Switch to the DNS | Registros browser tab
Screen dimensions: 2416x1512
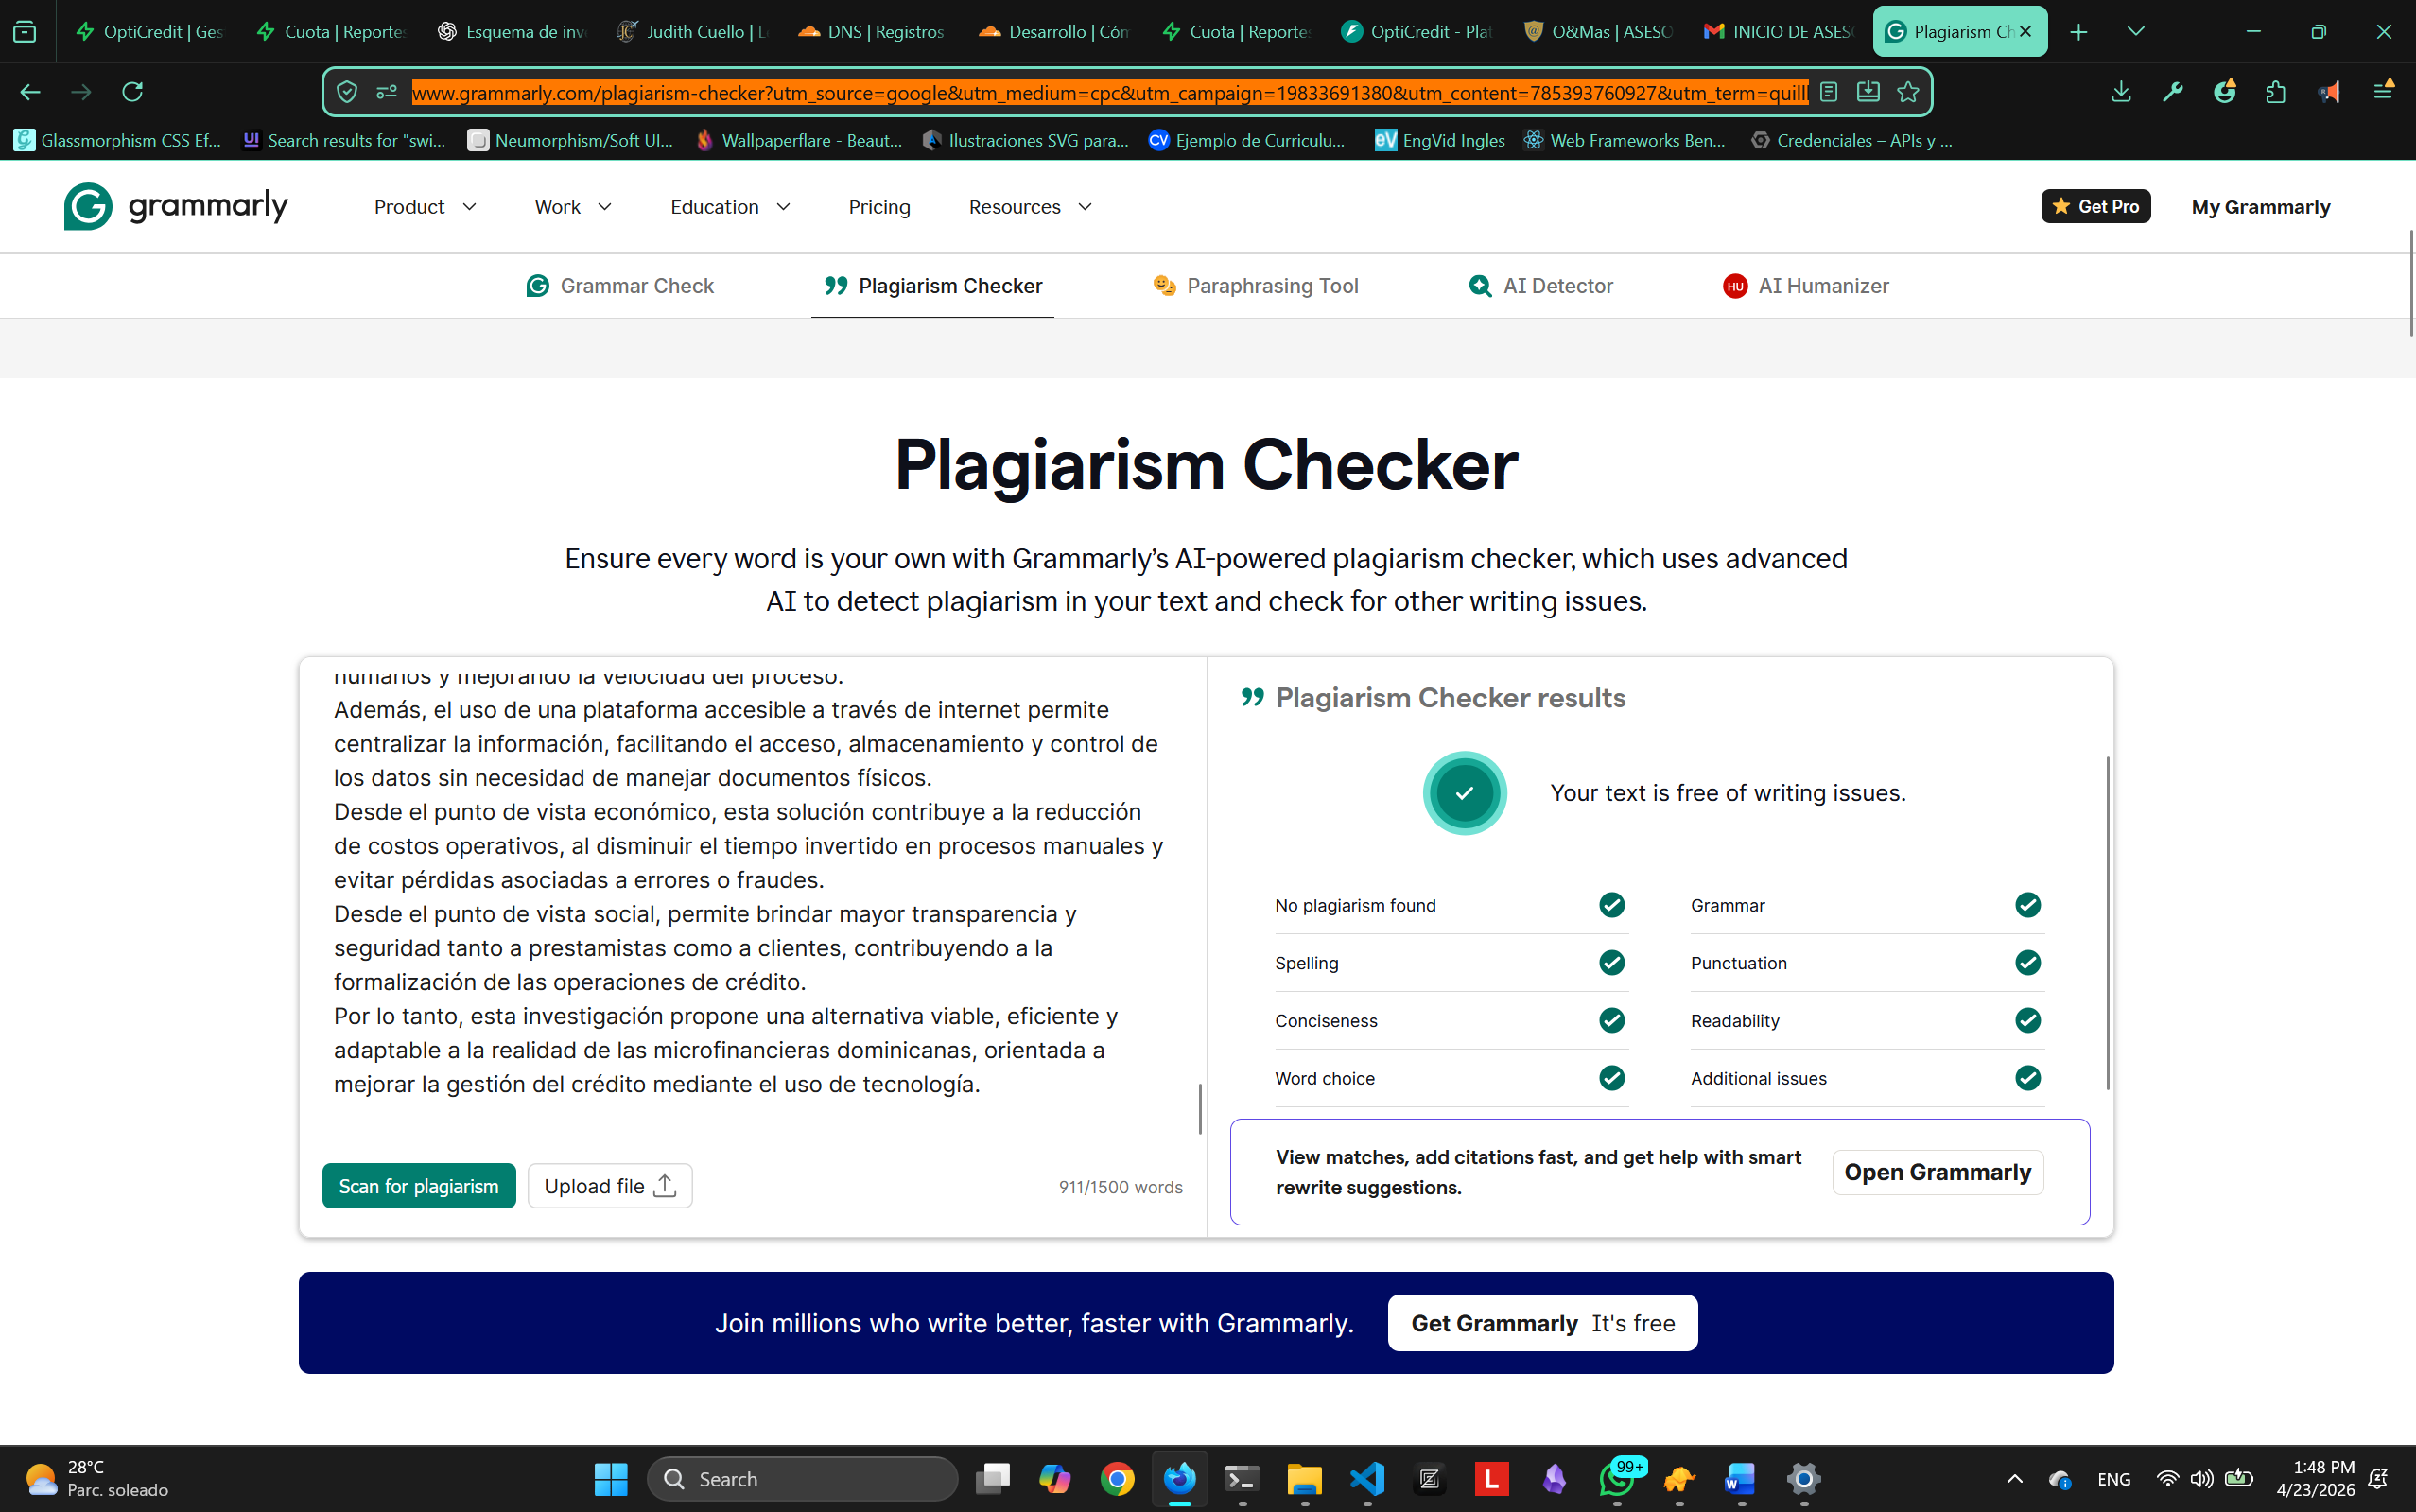[x=871, y=32]
